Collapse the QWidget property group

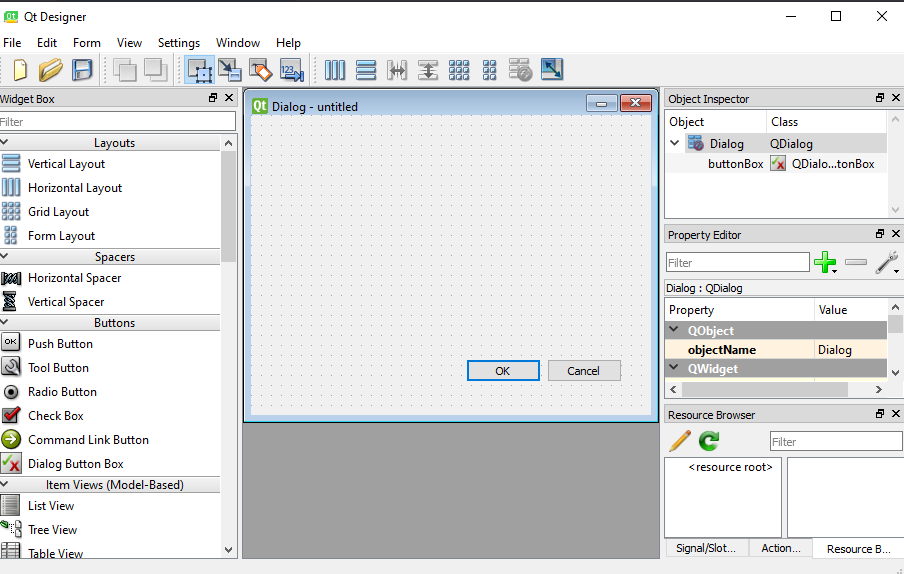673,368
